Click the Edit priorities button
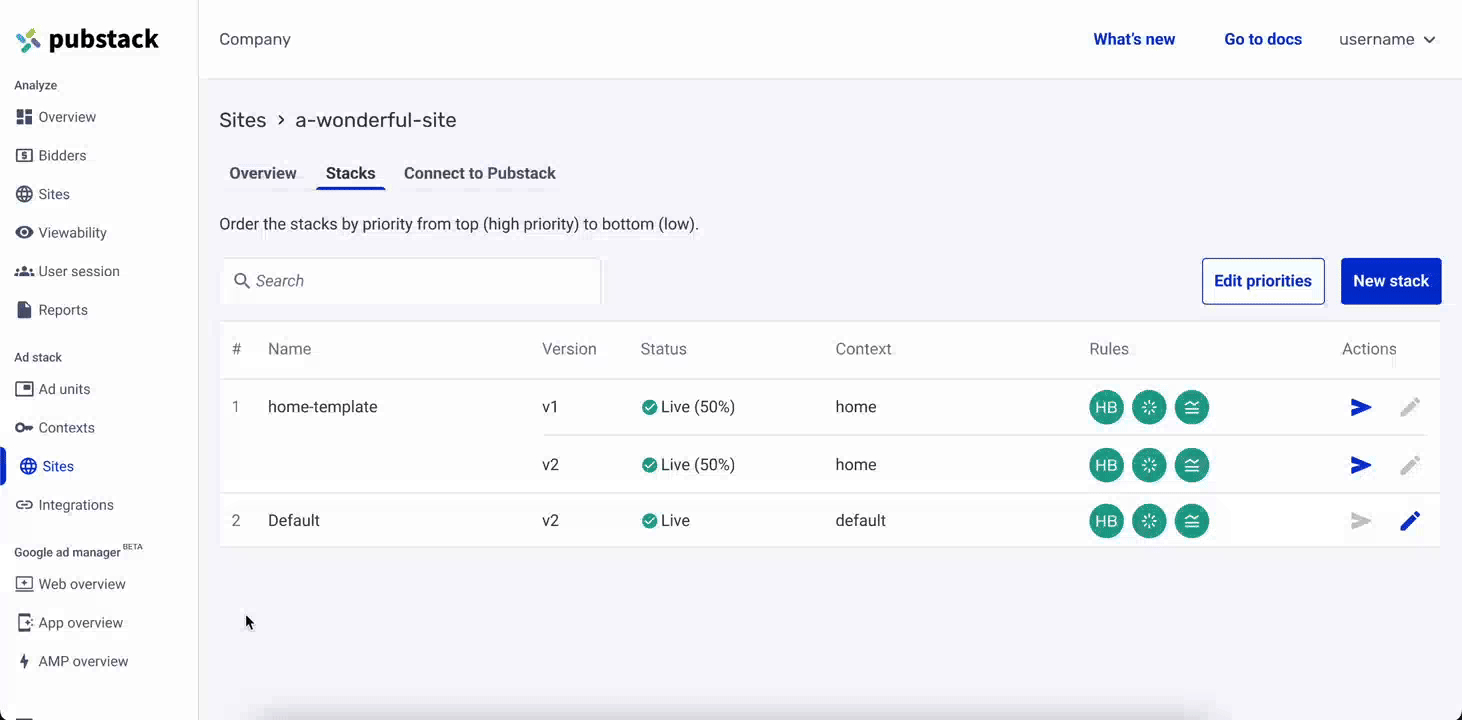This screenshot has width=1462, height=720. tap(1263, 281)
